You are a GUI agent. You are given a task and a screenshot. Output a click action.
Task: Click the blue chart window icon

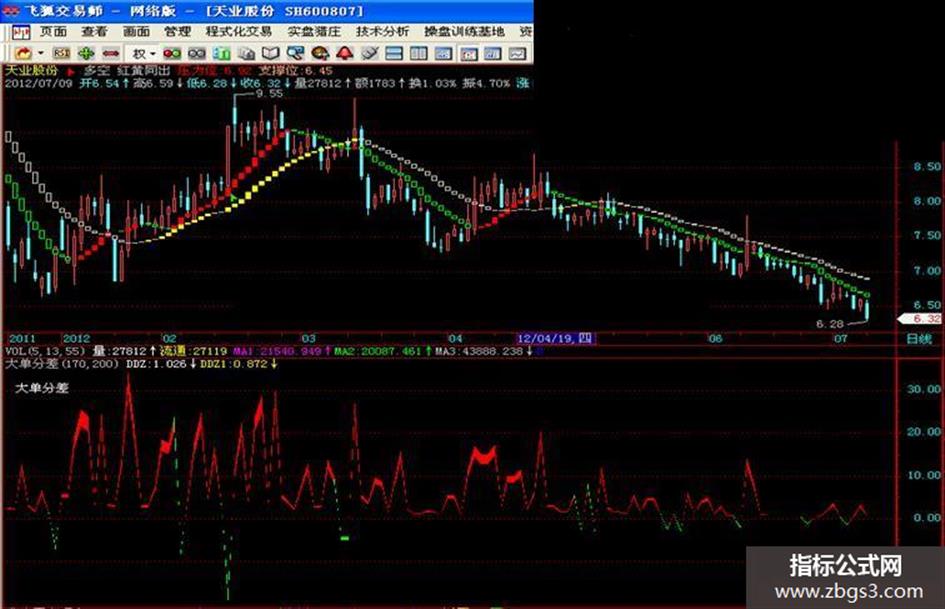click(x=493, y=54)
